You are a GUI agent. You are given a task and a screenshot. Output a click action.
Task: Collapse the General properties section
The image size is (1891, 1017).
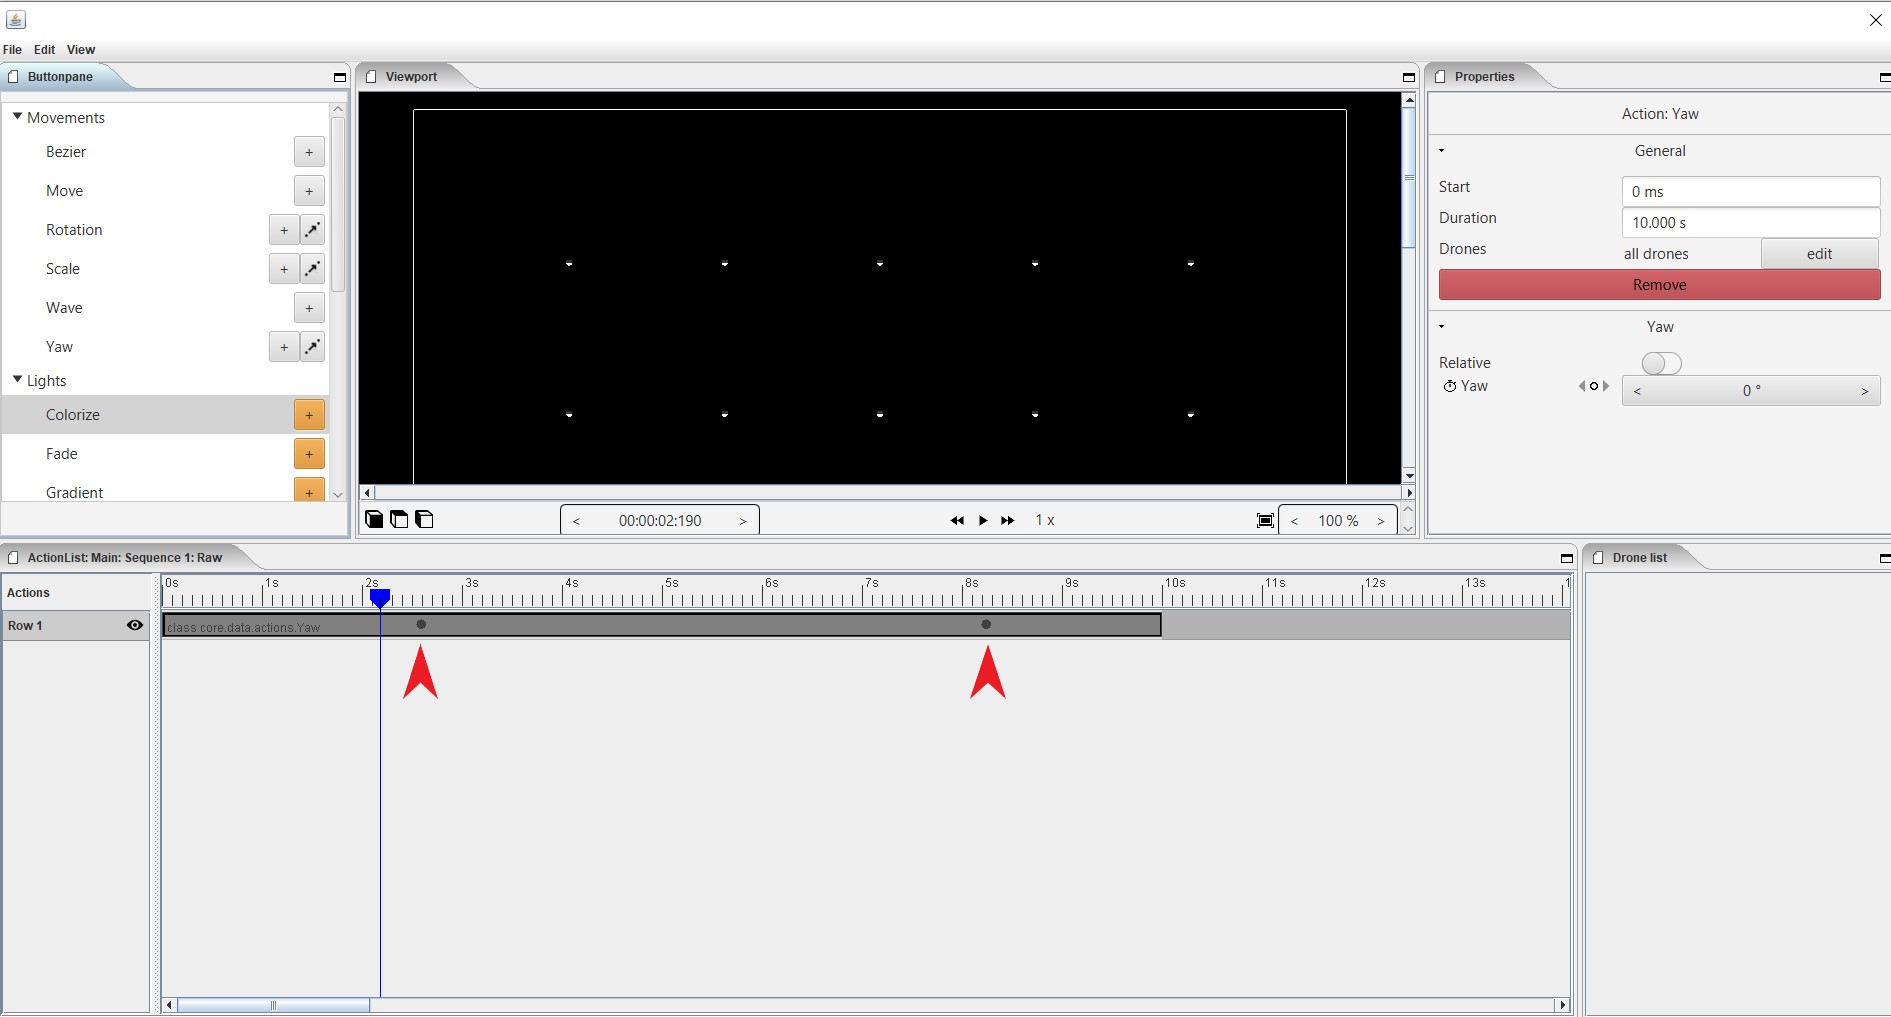(1441, 151)
